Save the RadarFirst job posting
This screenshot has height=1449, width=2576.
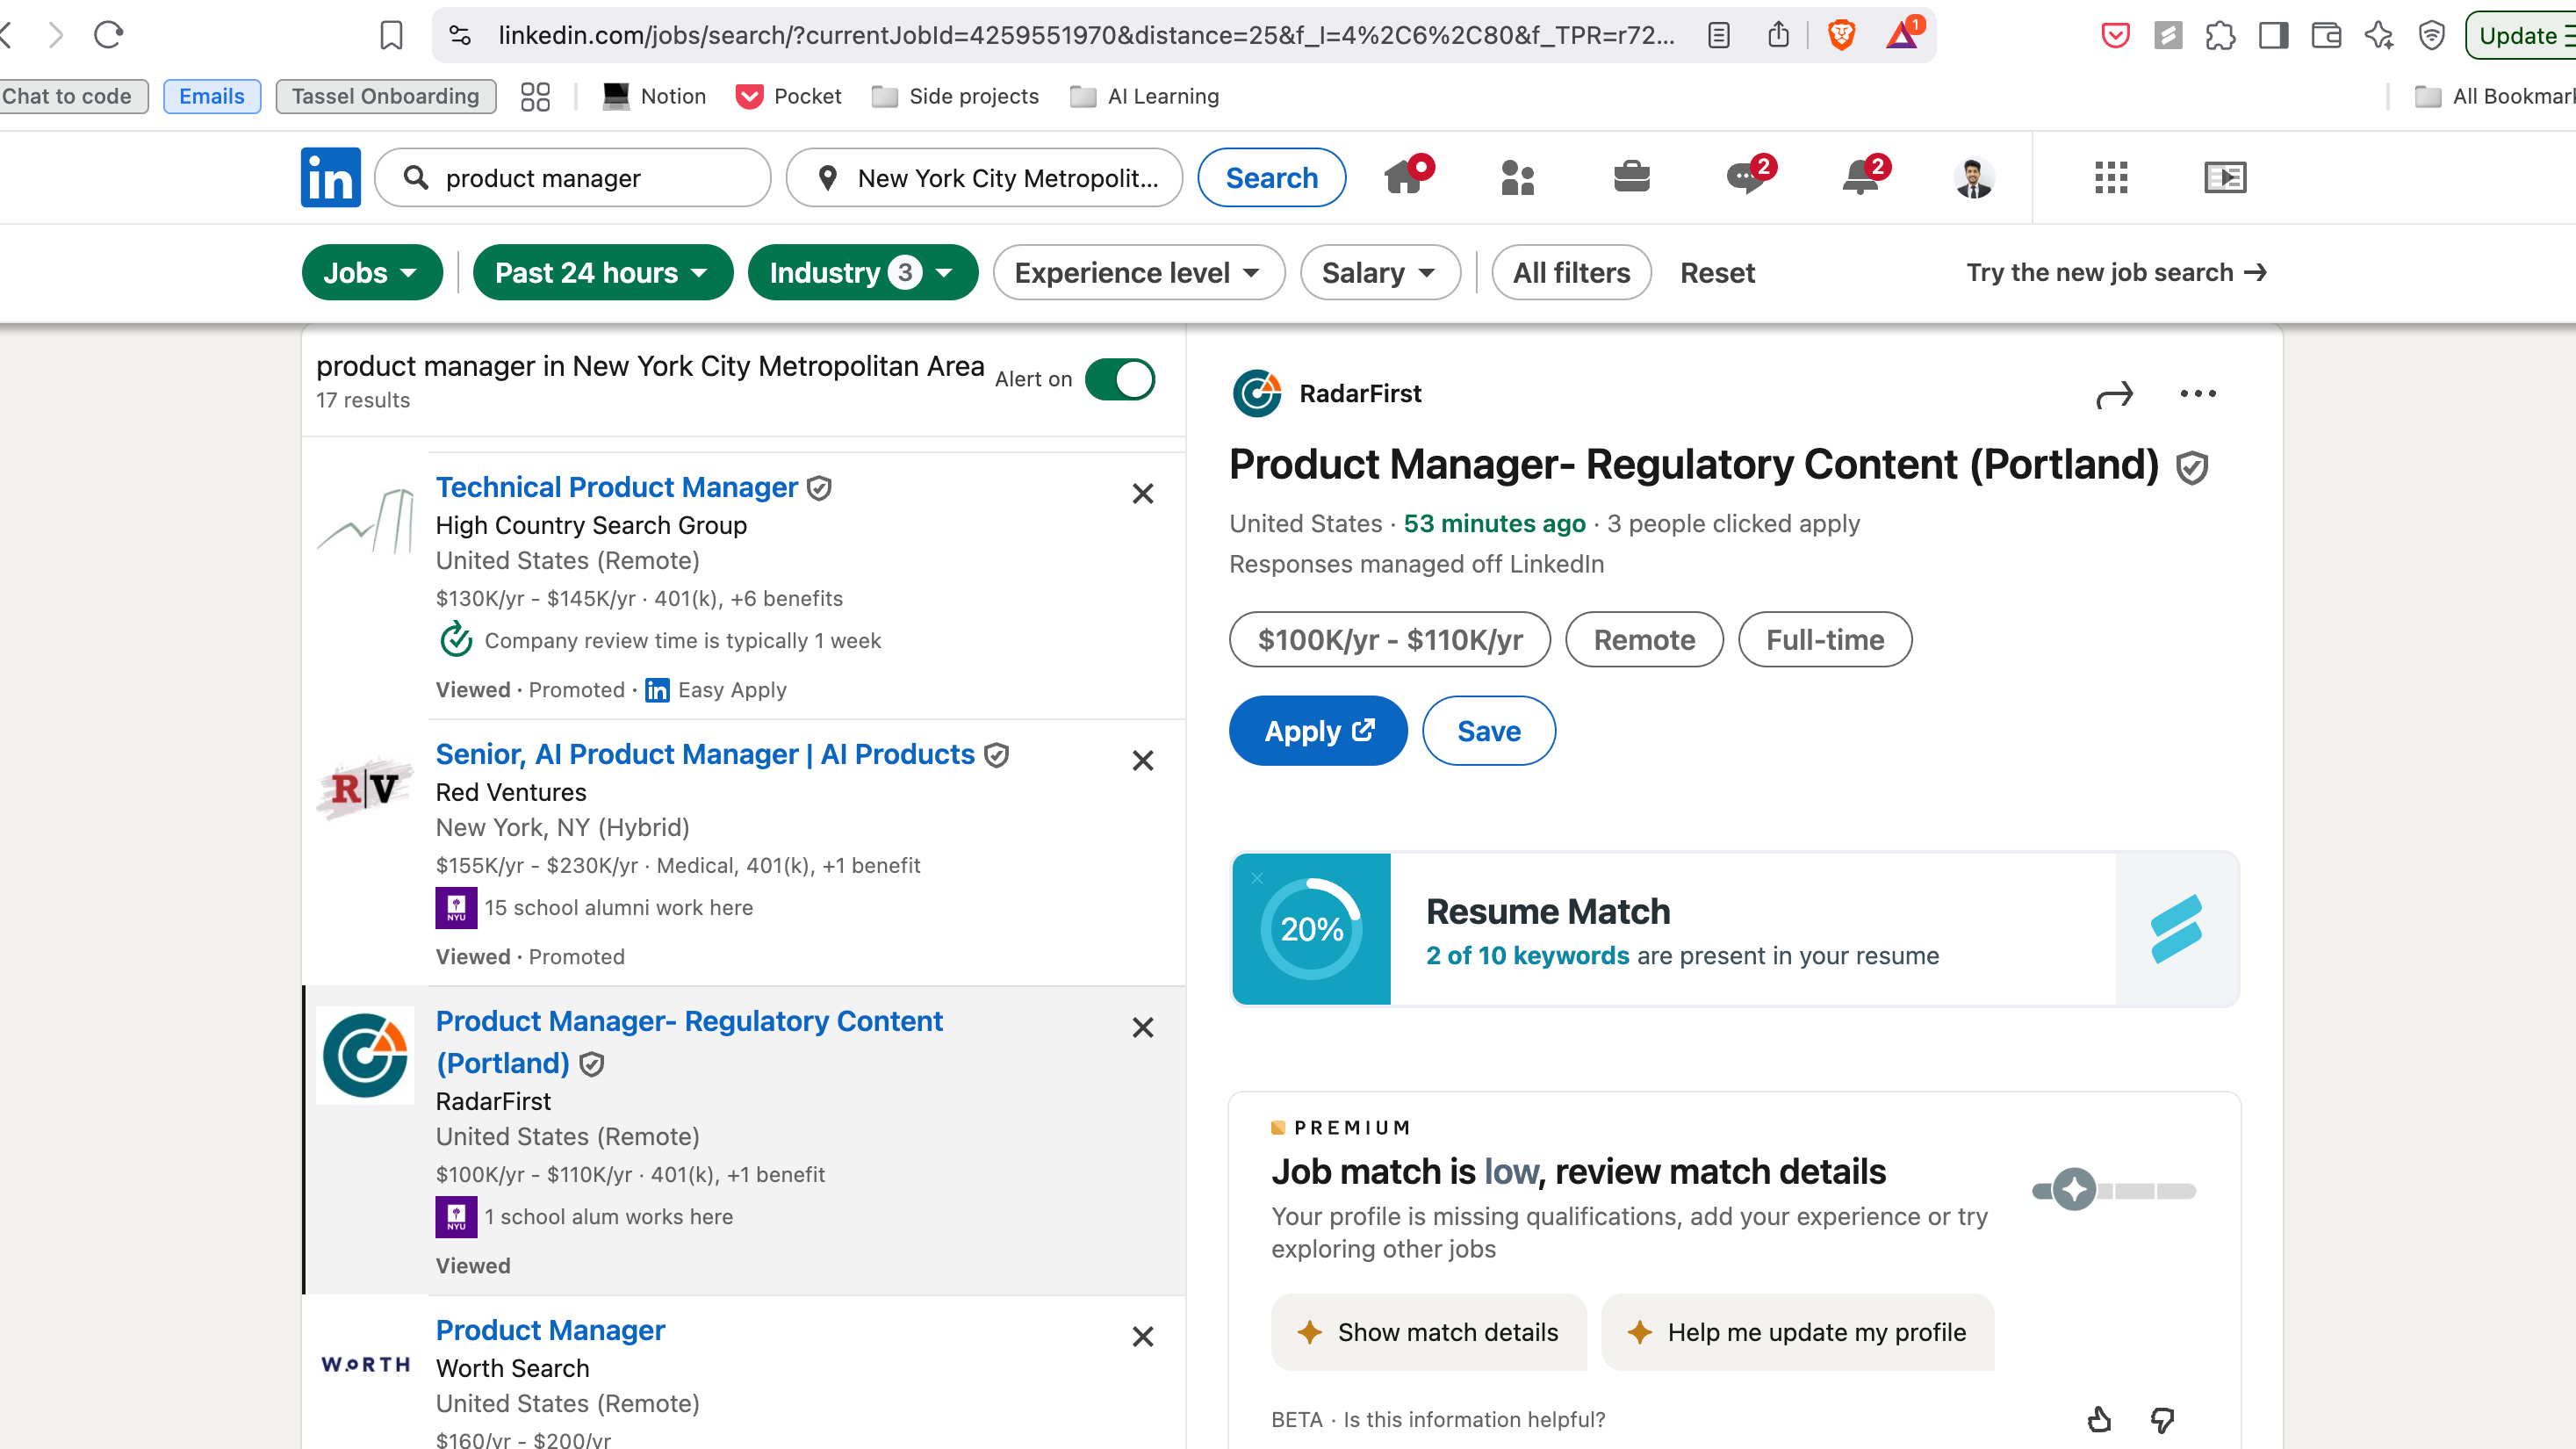coord(1488,731)
